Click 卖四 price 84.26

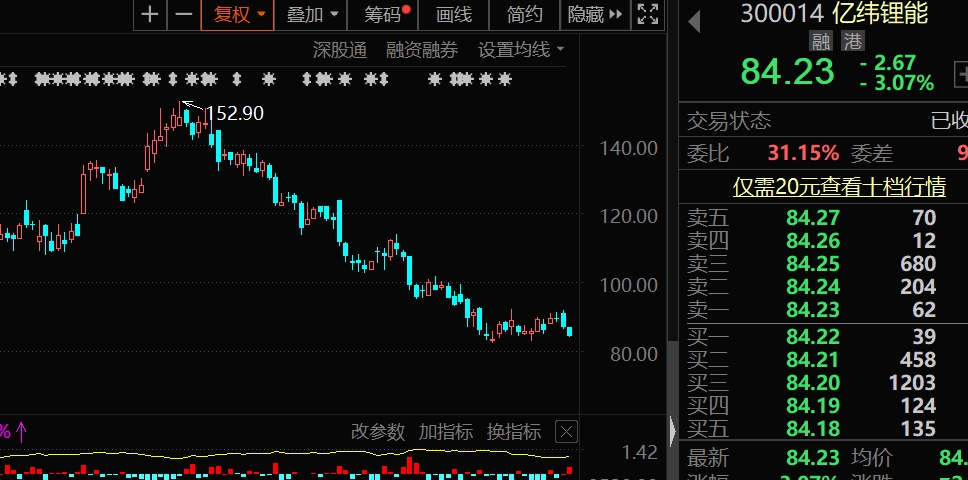pyautogui.click(x=813, y=241)
